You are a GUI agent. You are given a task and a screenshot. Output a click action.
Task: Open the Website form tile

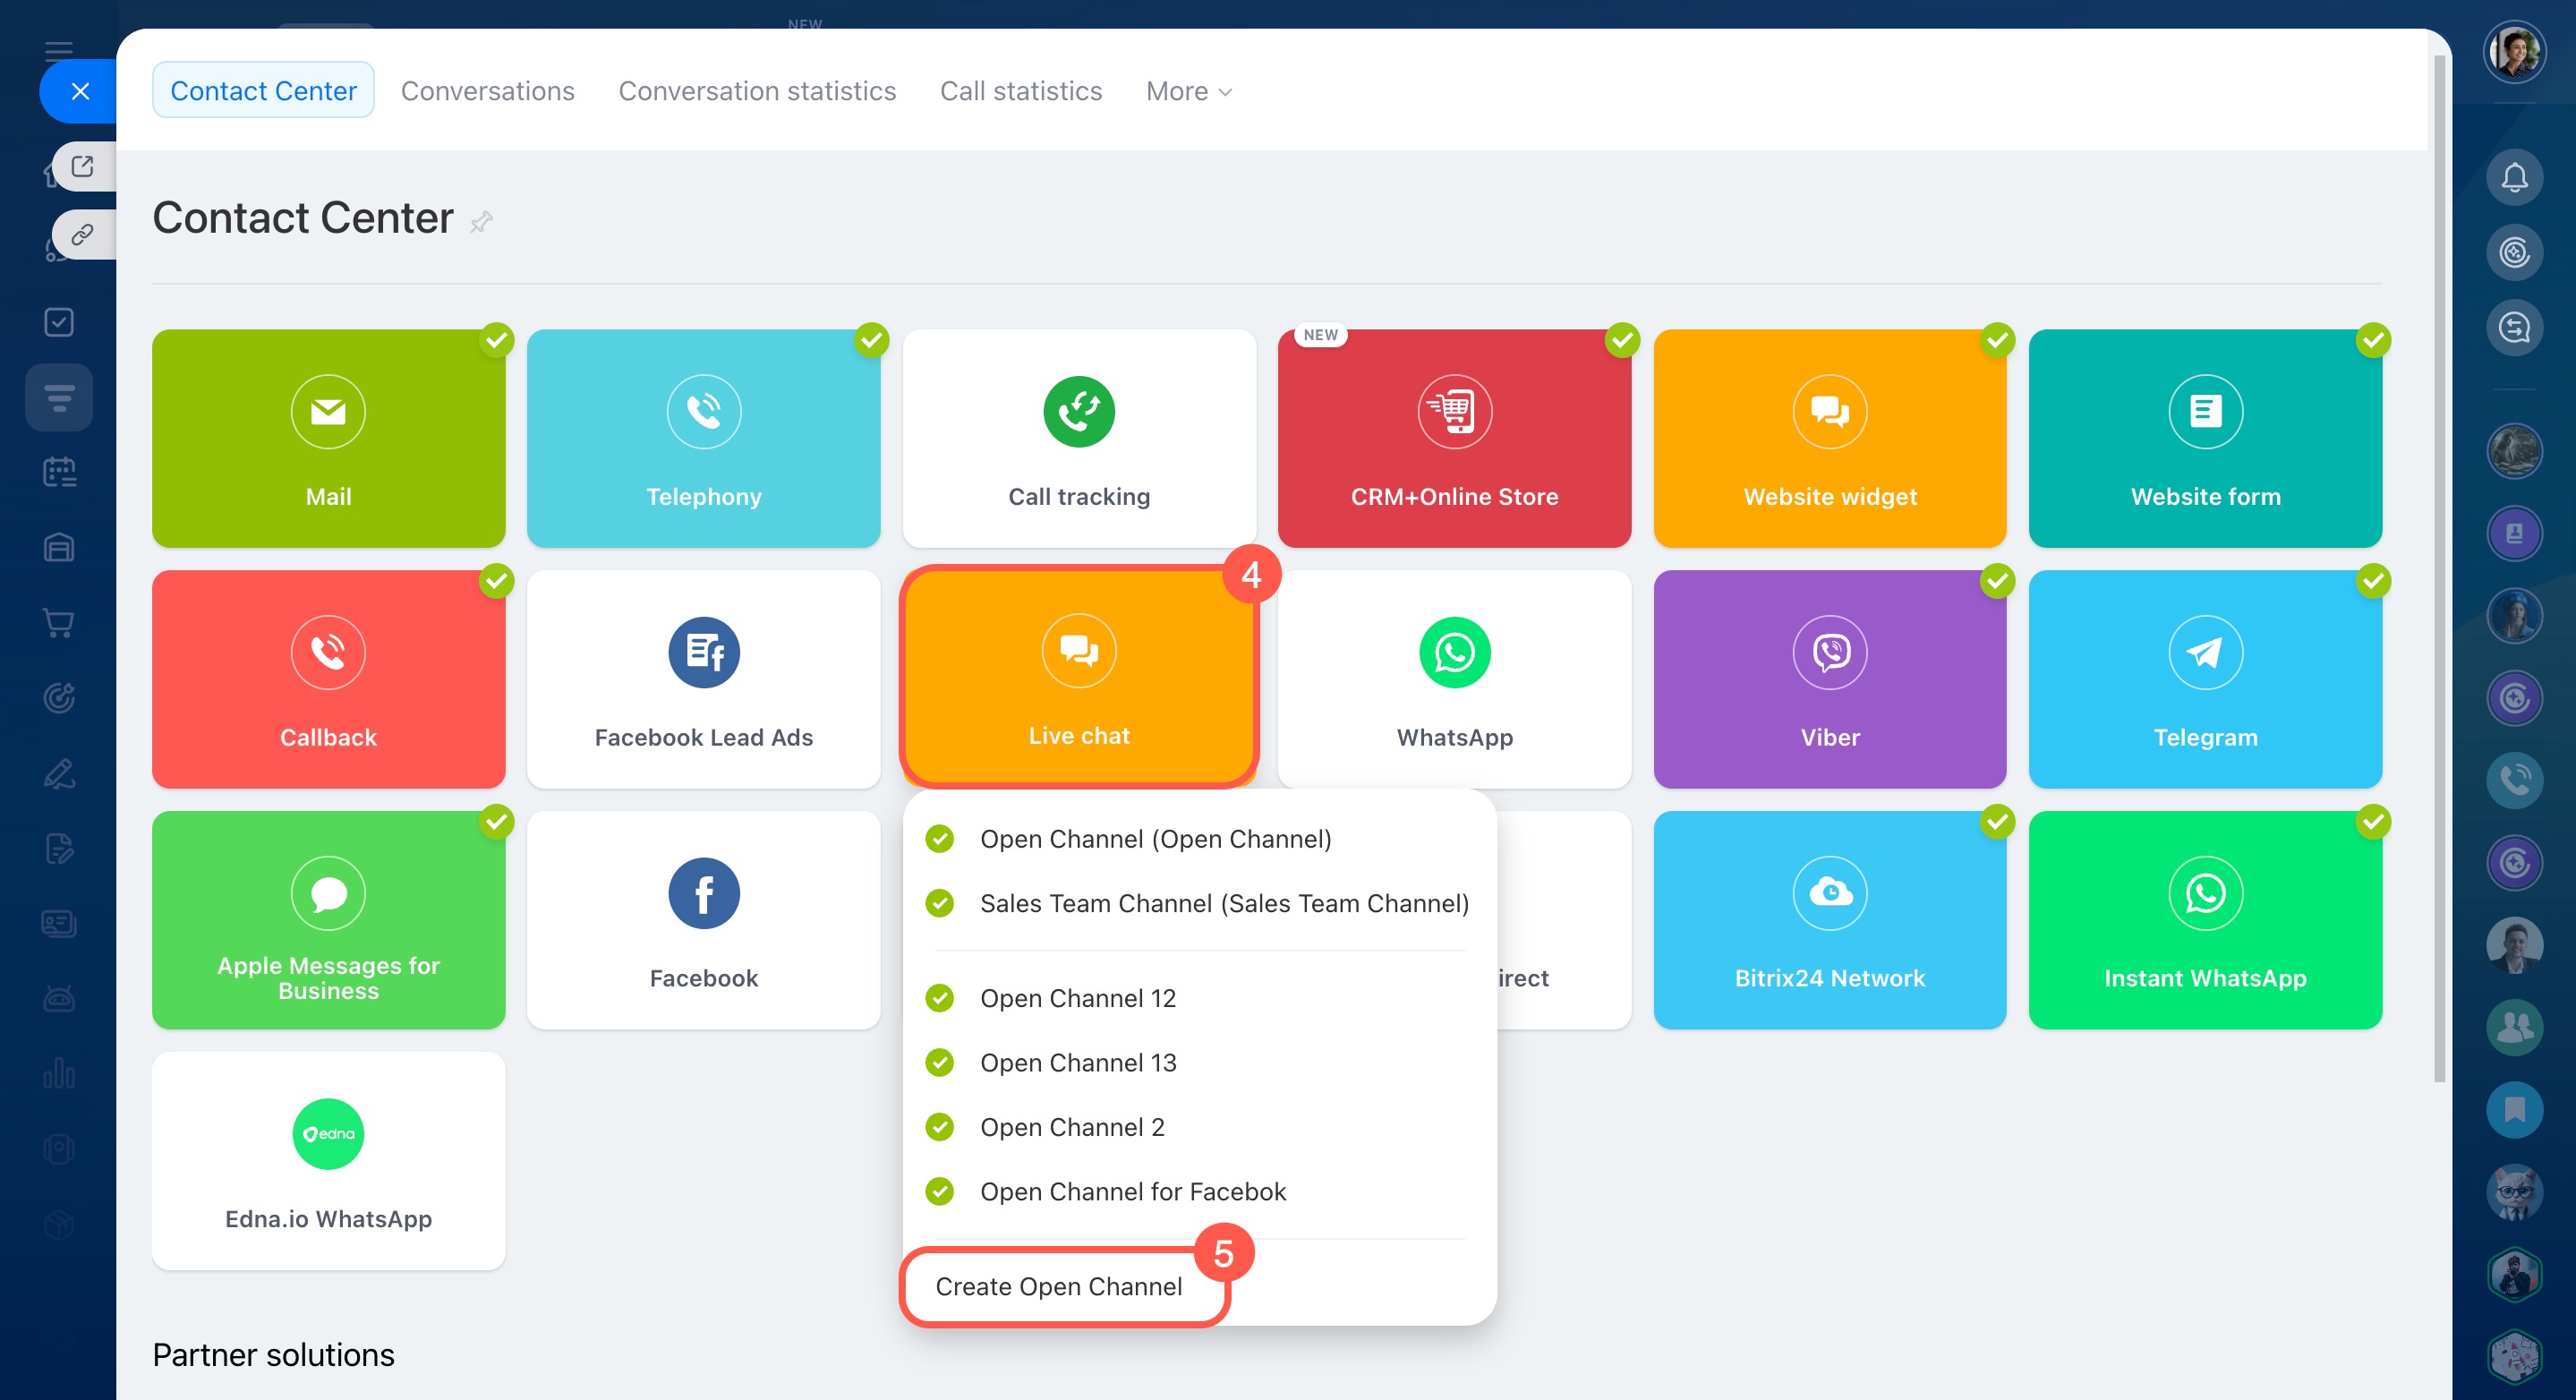[2205, 438]
